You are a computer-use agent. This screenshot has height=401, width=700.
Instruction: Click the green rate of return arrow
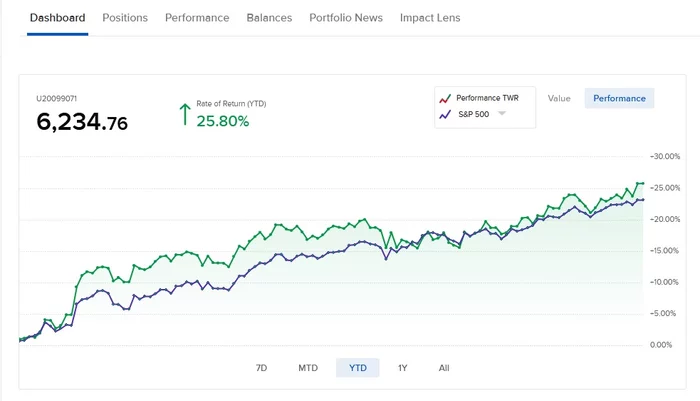[x=183, y=113]
